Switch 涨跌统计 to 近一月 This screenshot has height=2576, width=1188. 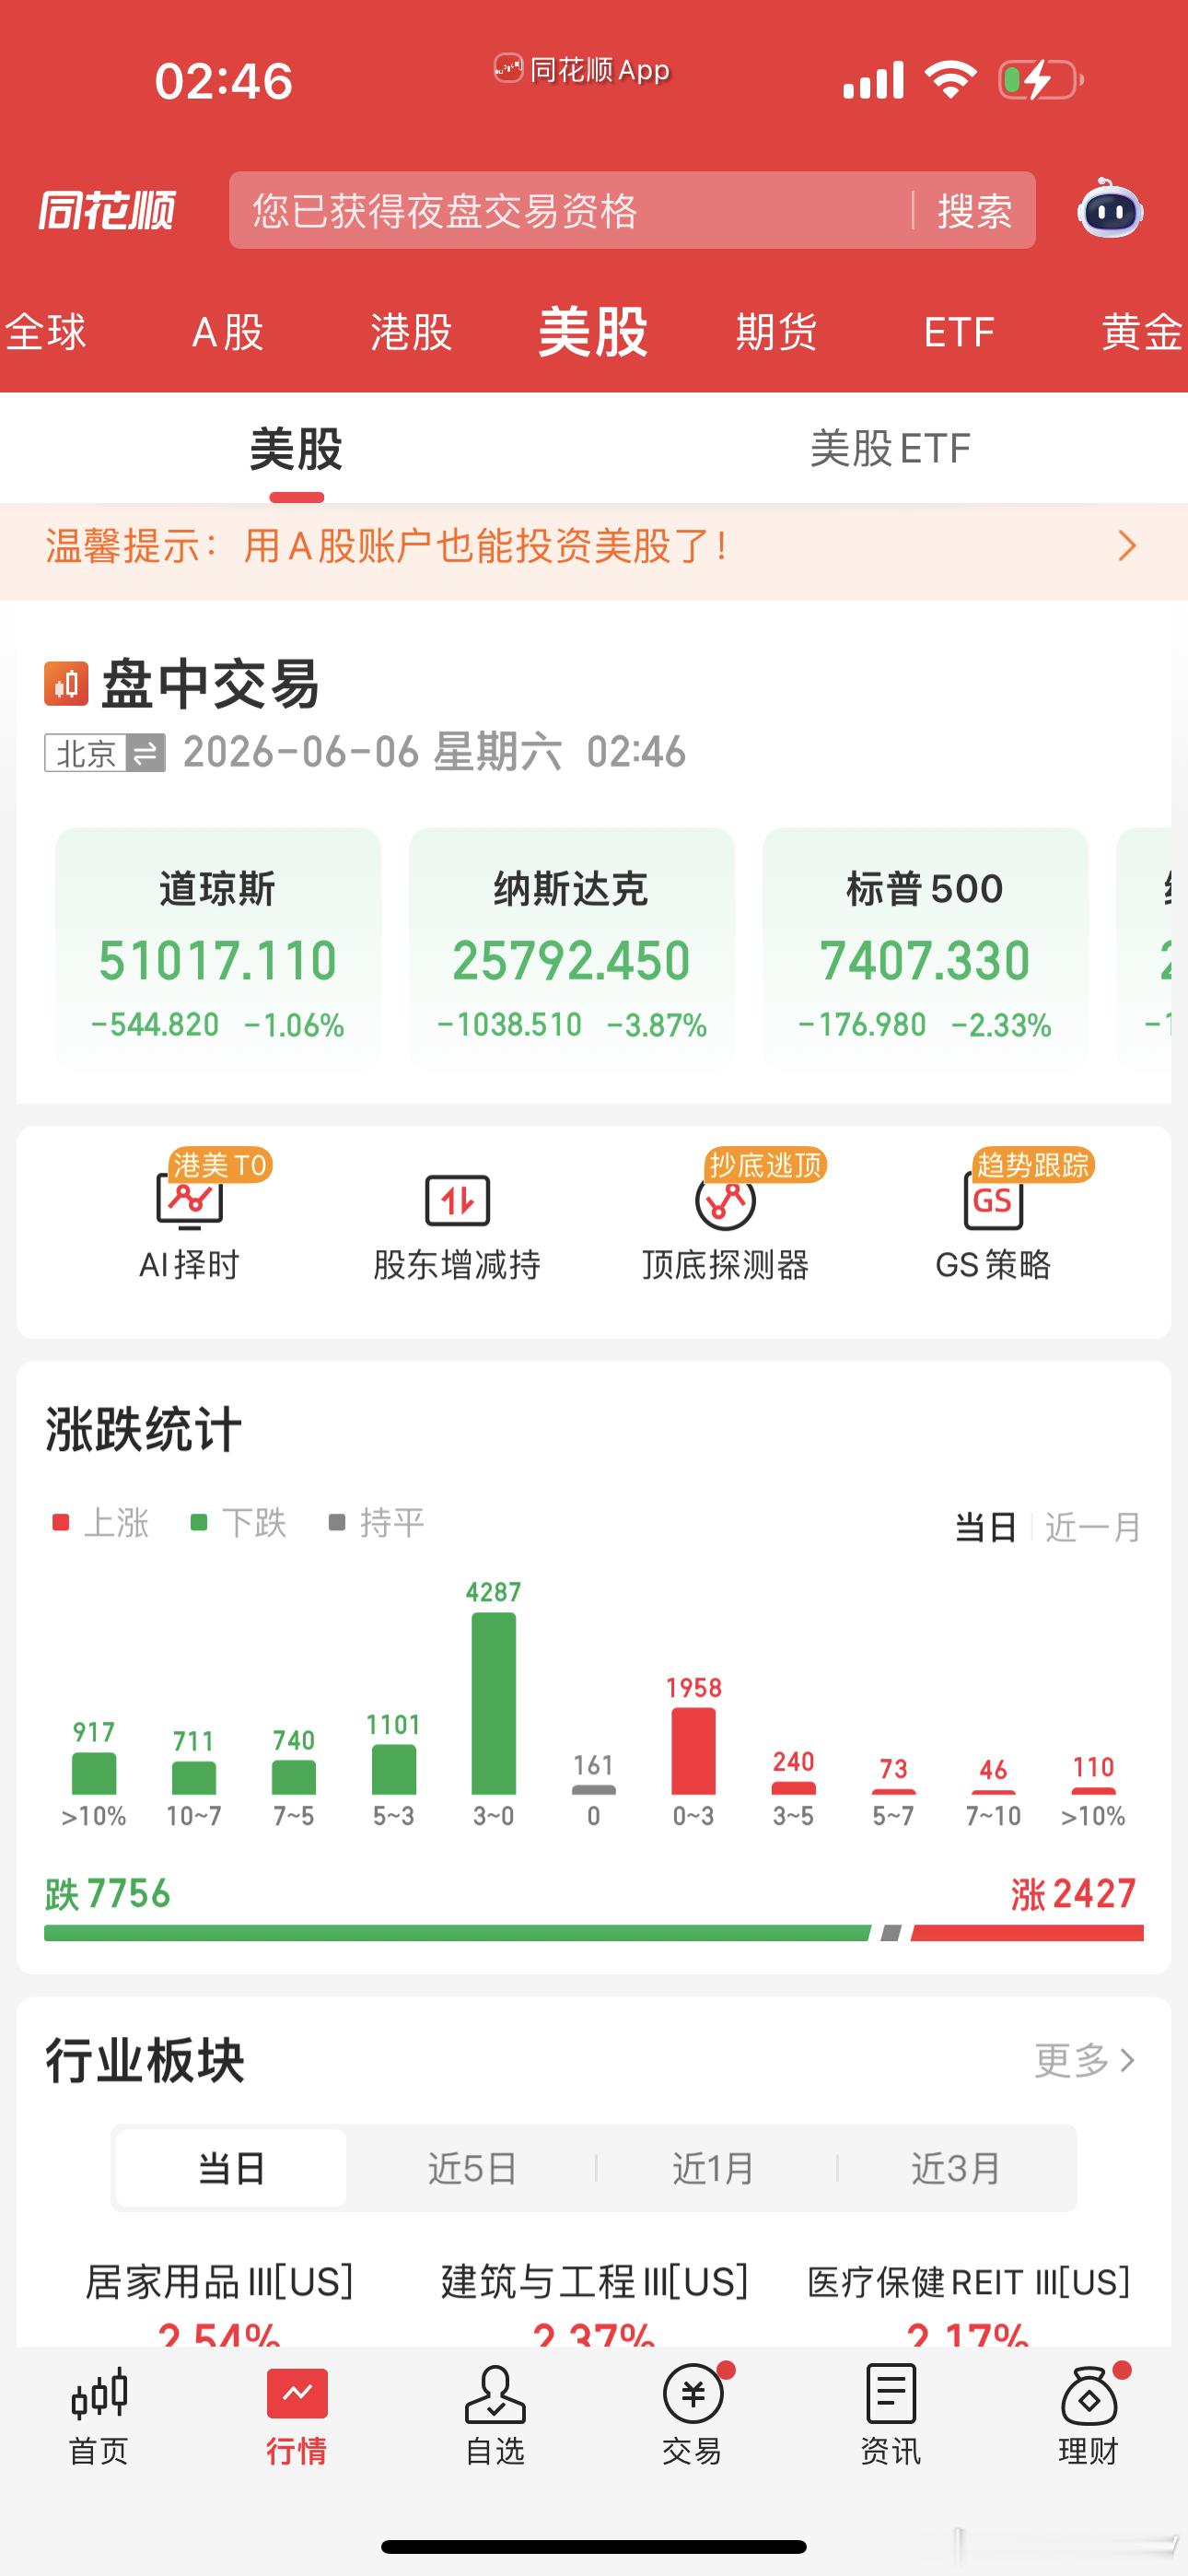click(1093, 1527)
